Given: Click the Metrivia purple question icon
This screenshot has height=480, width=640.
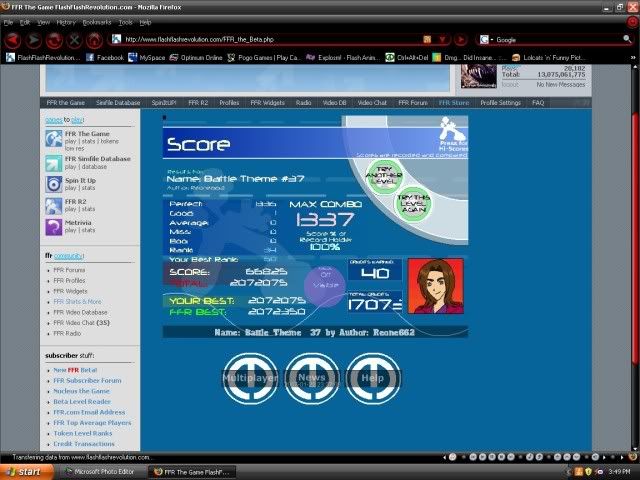Looking at the screenshot, I should click(53, 227).
